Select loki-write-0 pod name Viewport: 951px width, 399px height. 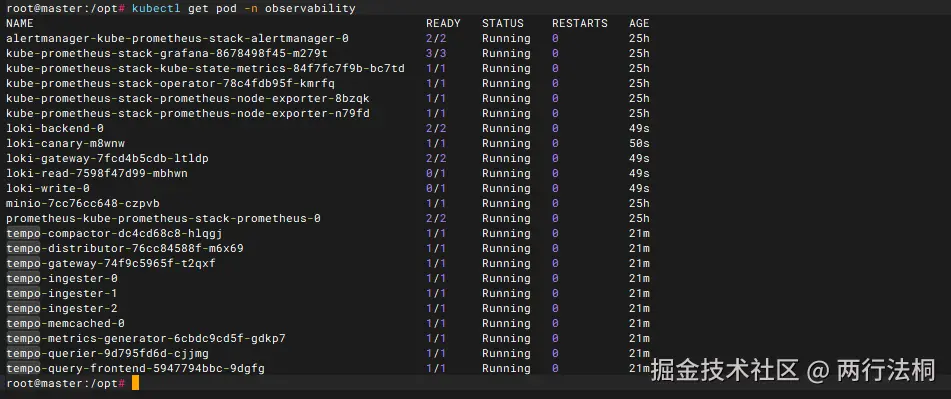pyautogui.click(x=48, y=189)
